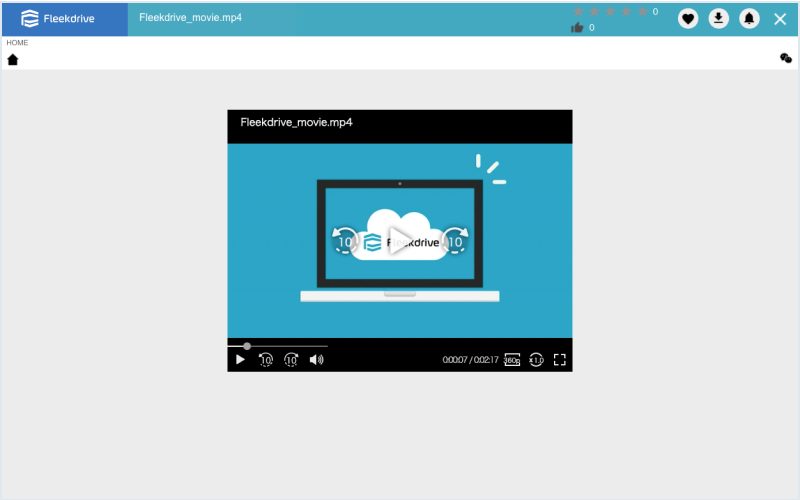Go to the home folder icon

[x=13, y=60]
